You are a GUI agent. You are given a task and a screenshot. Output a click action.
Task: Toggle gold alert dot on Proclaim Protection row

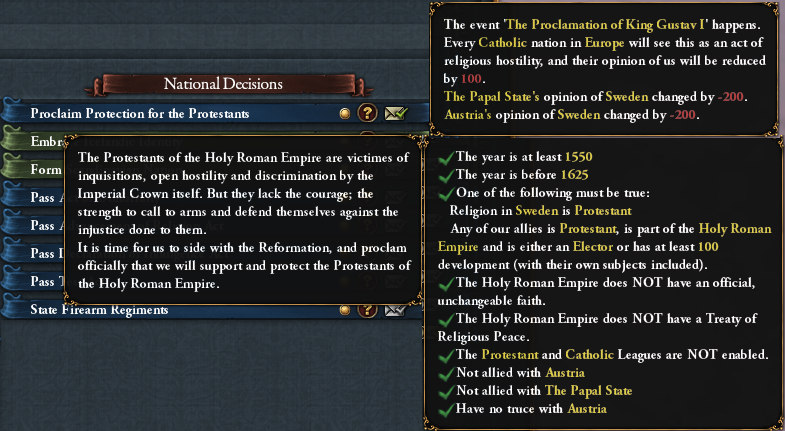345,113
